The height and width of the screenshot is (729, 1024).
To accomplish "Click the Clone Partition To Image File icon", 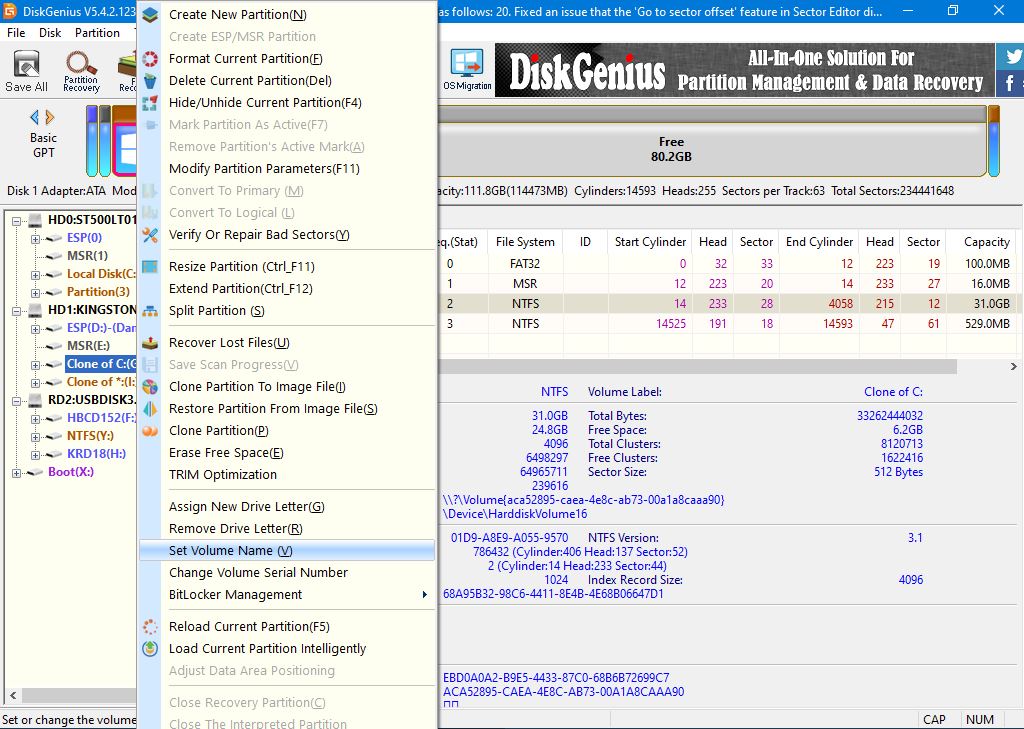I will pos(150,387).
